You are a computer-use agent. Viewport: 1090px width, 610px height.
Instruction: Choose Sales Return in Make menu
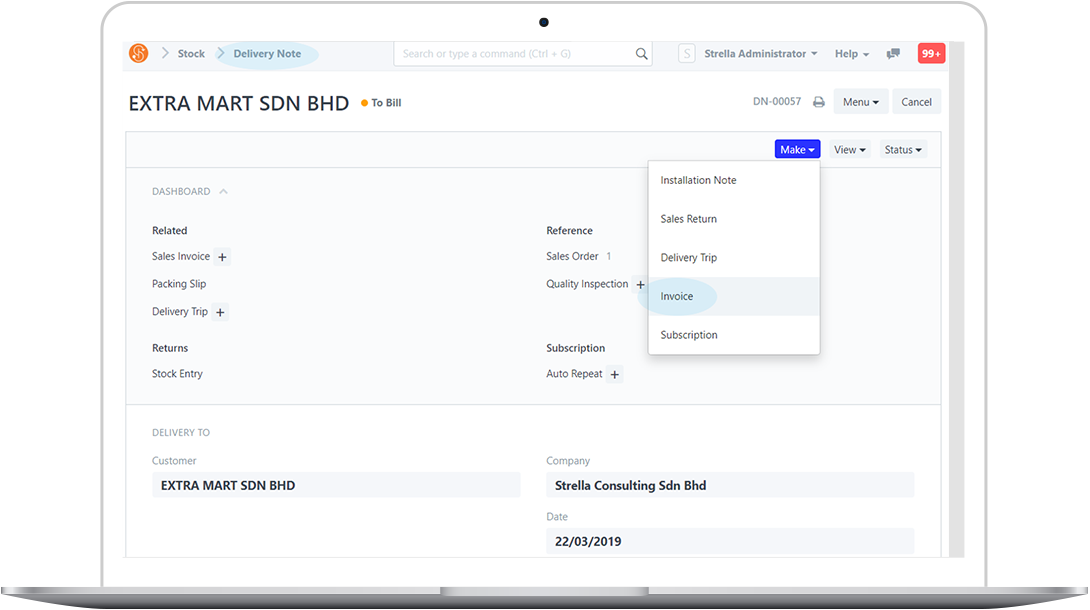tap(689, 219)
